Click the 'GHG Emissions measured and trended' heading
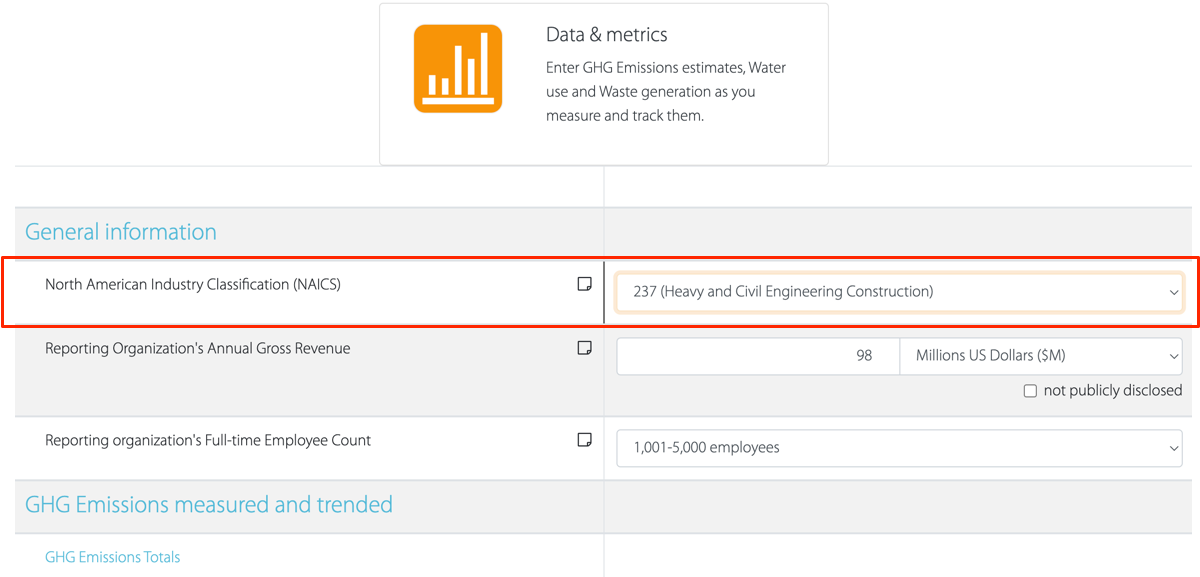 (208, 505)
